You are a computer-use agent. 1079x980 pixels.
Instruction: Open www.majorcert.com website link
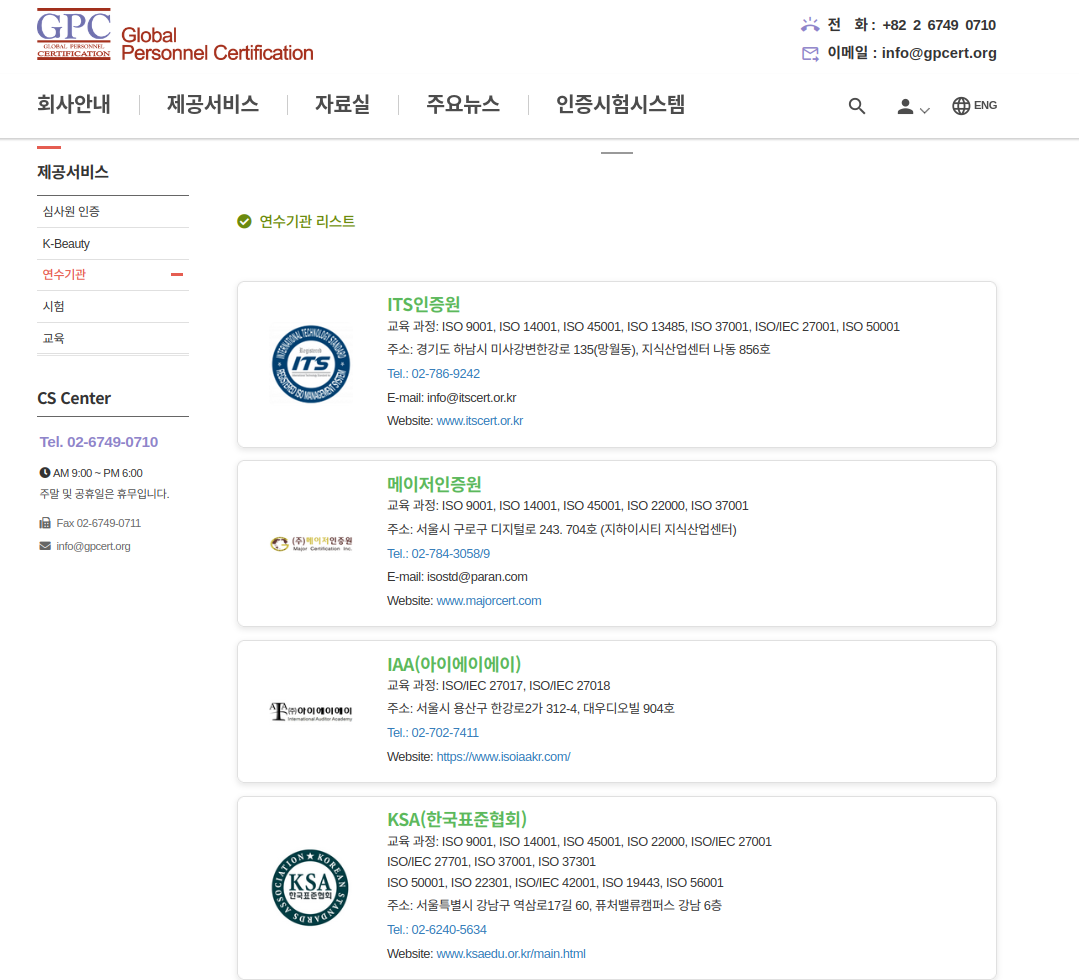coord(488,601)
